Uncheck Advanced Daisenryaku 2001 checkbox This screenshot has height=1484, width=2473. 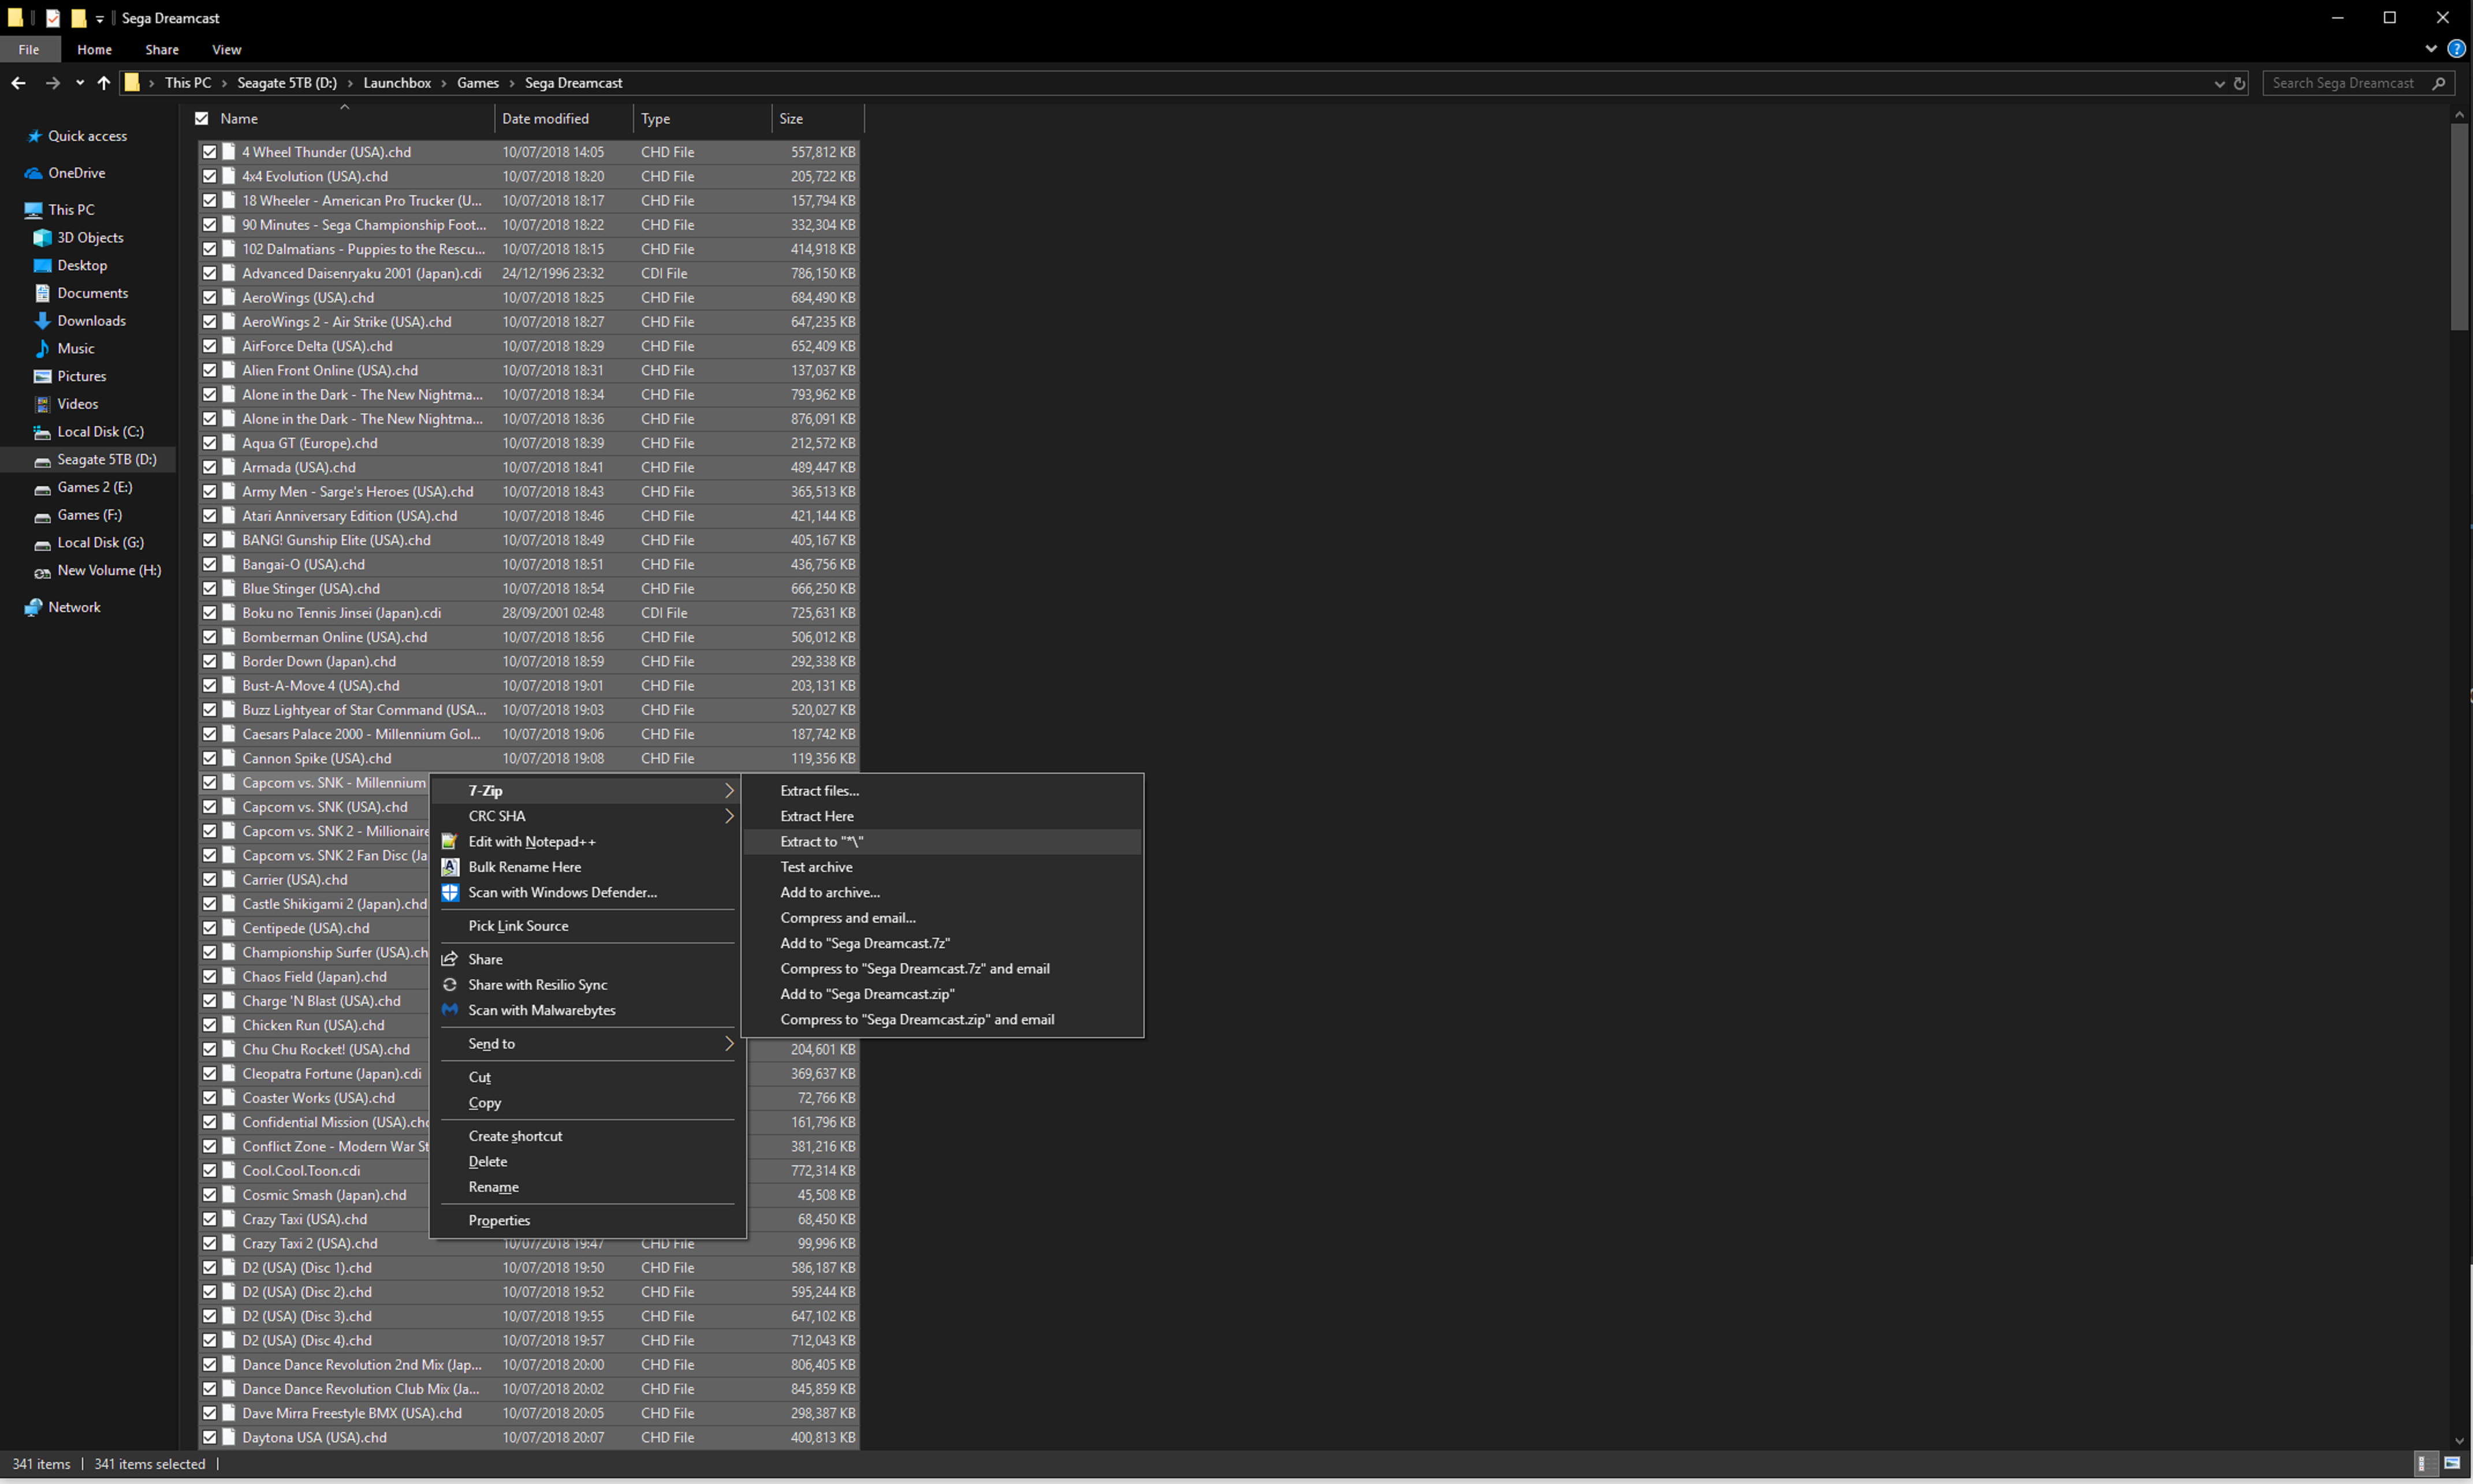[209, 273]
